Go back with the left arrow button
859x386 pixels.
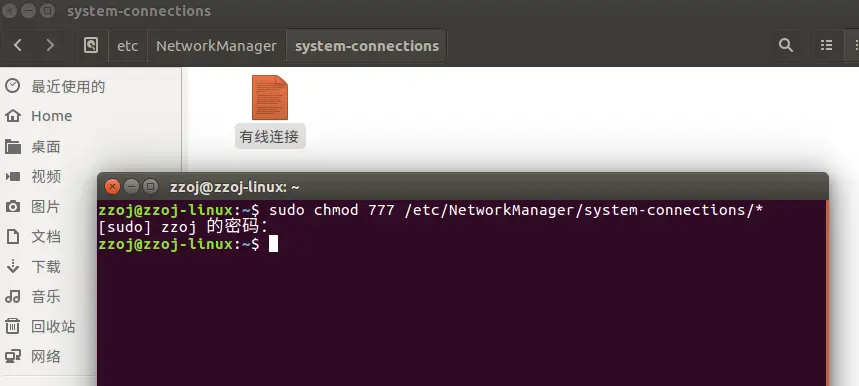click(18, 45)
